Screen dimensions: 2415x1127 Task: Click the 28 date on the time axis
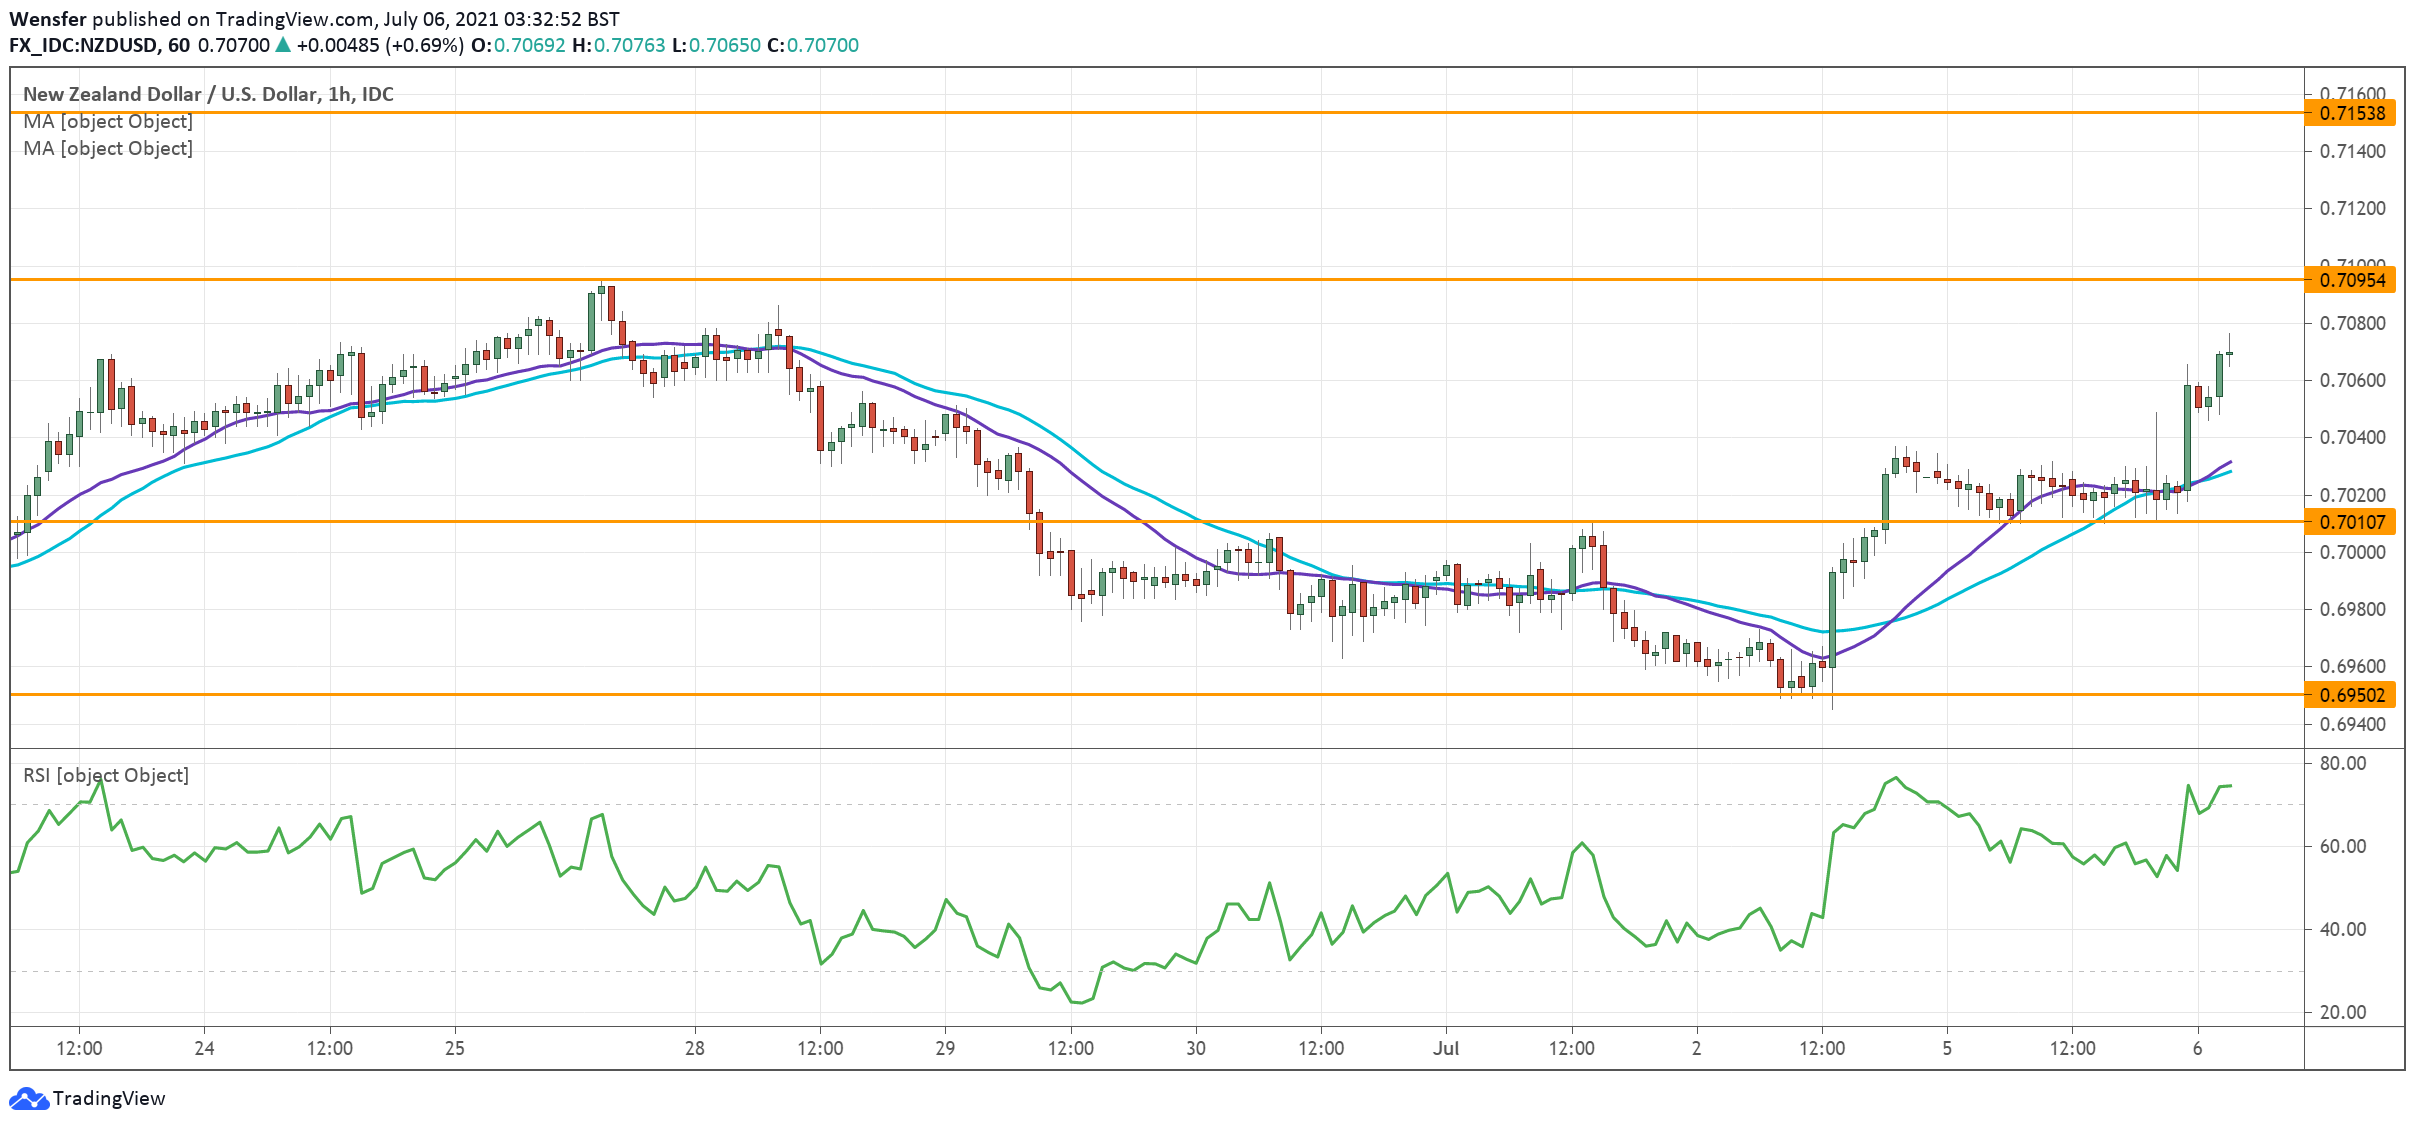coord(694,1048)
